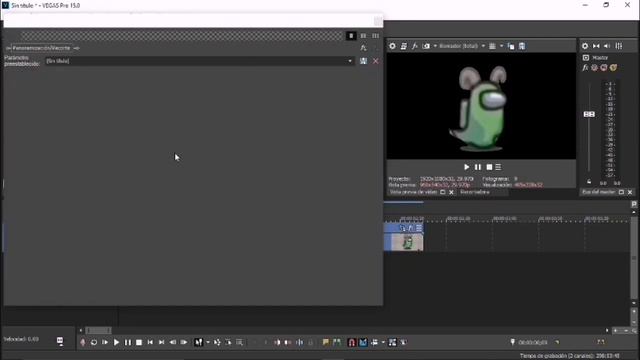This screenshot has height=360, width=640.
Task: Toggle dim output speaker icon
Action: [x=607, y=46]
